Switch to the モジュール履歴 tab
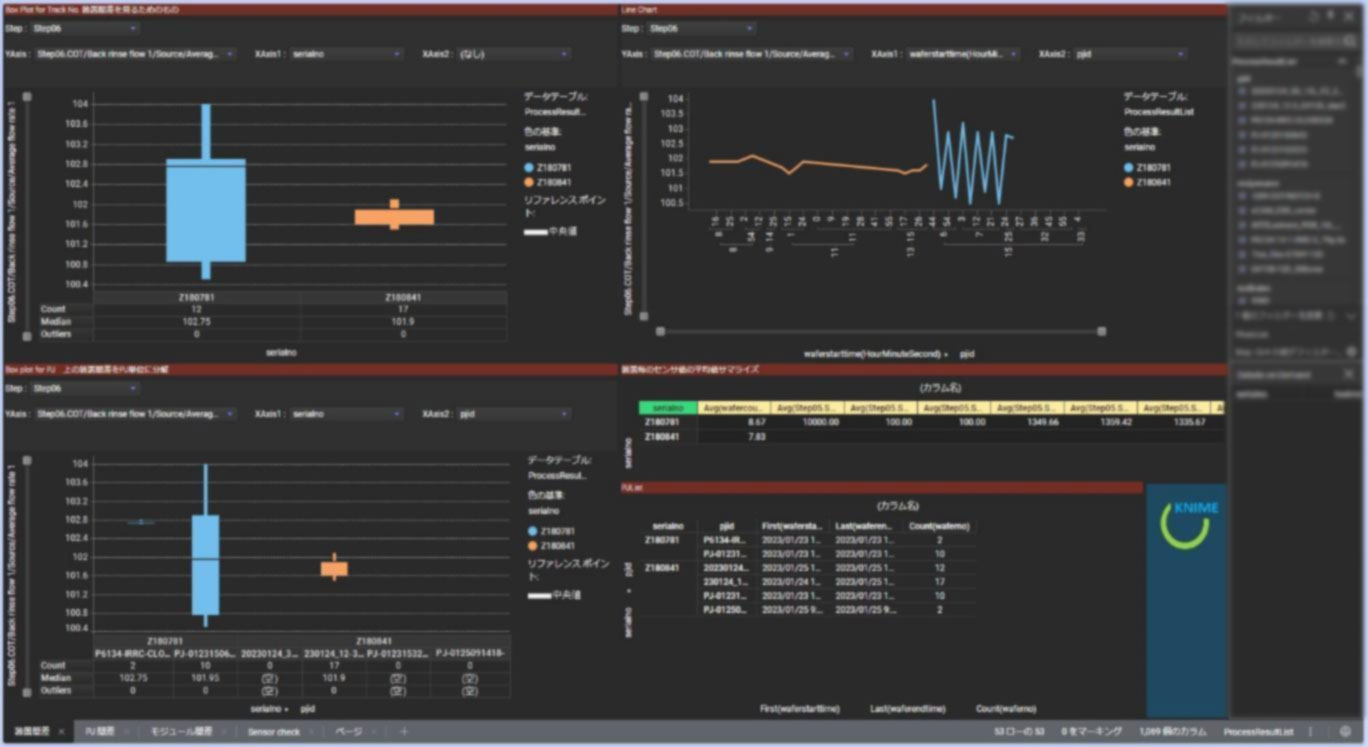Viewport: 1368px width, 747px height. pyautogui.click(x=181, y=732)
